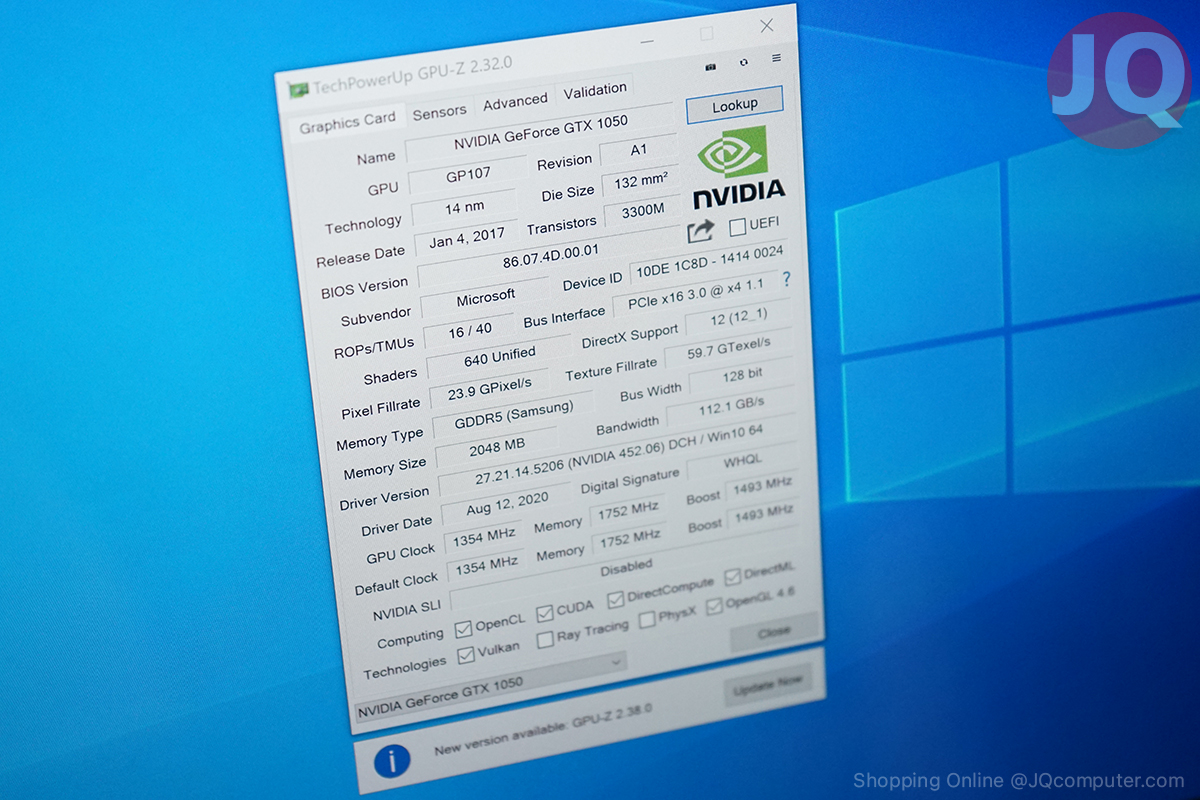Click the BIOS export share arrow icon
Screen dimensions: 1200x800
coord(701,231)
